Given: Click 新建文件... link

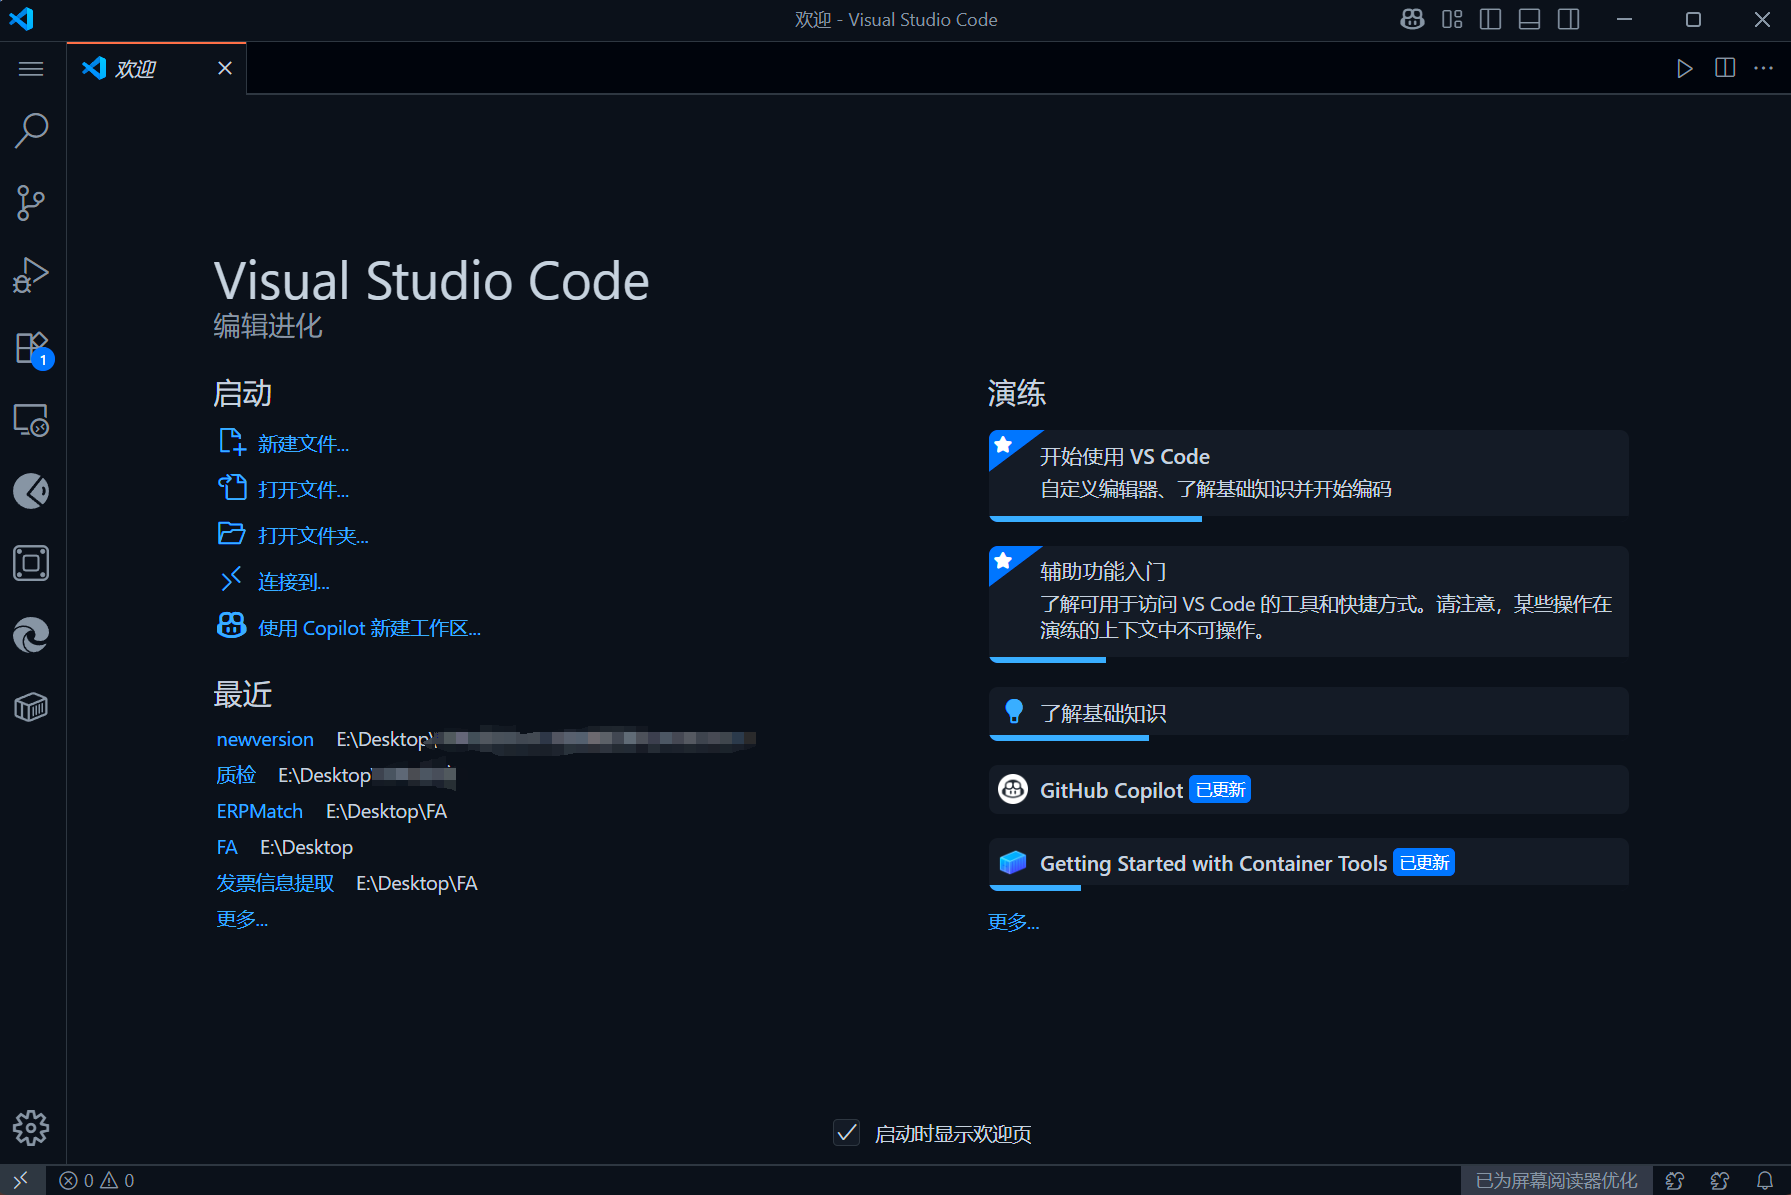Looking at the screenshot, I should click(303, 444).
